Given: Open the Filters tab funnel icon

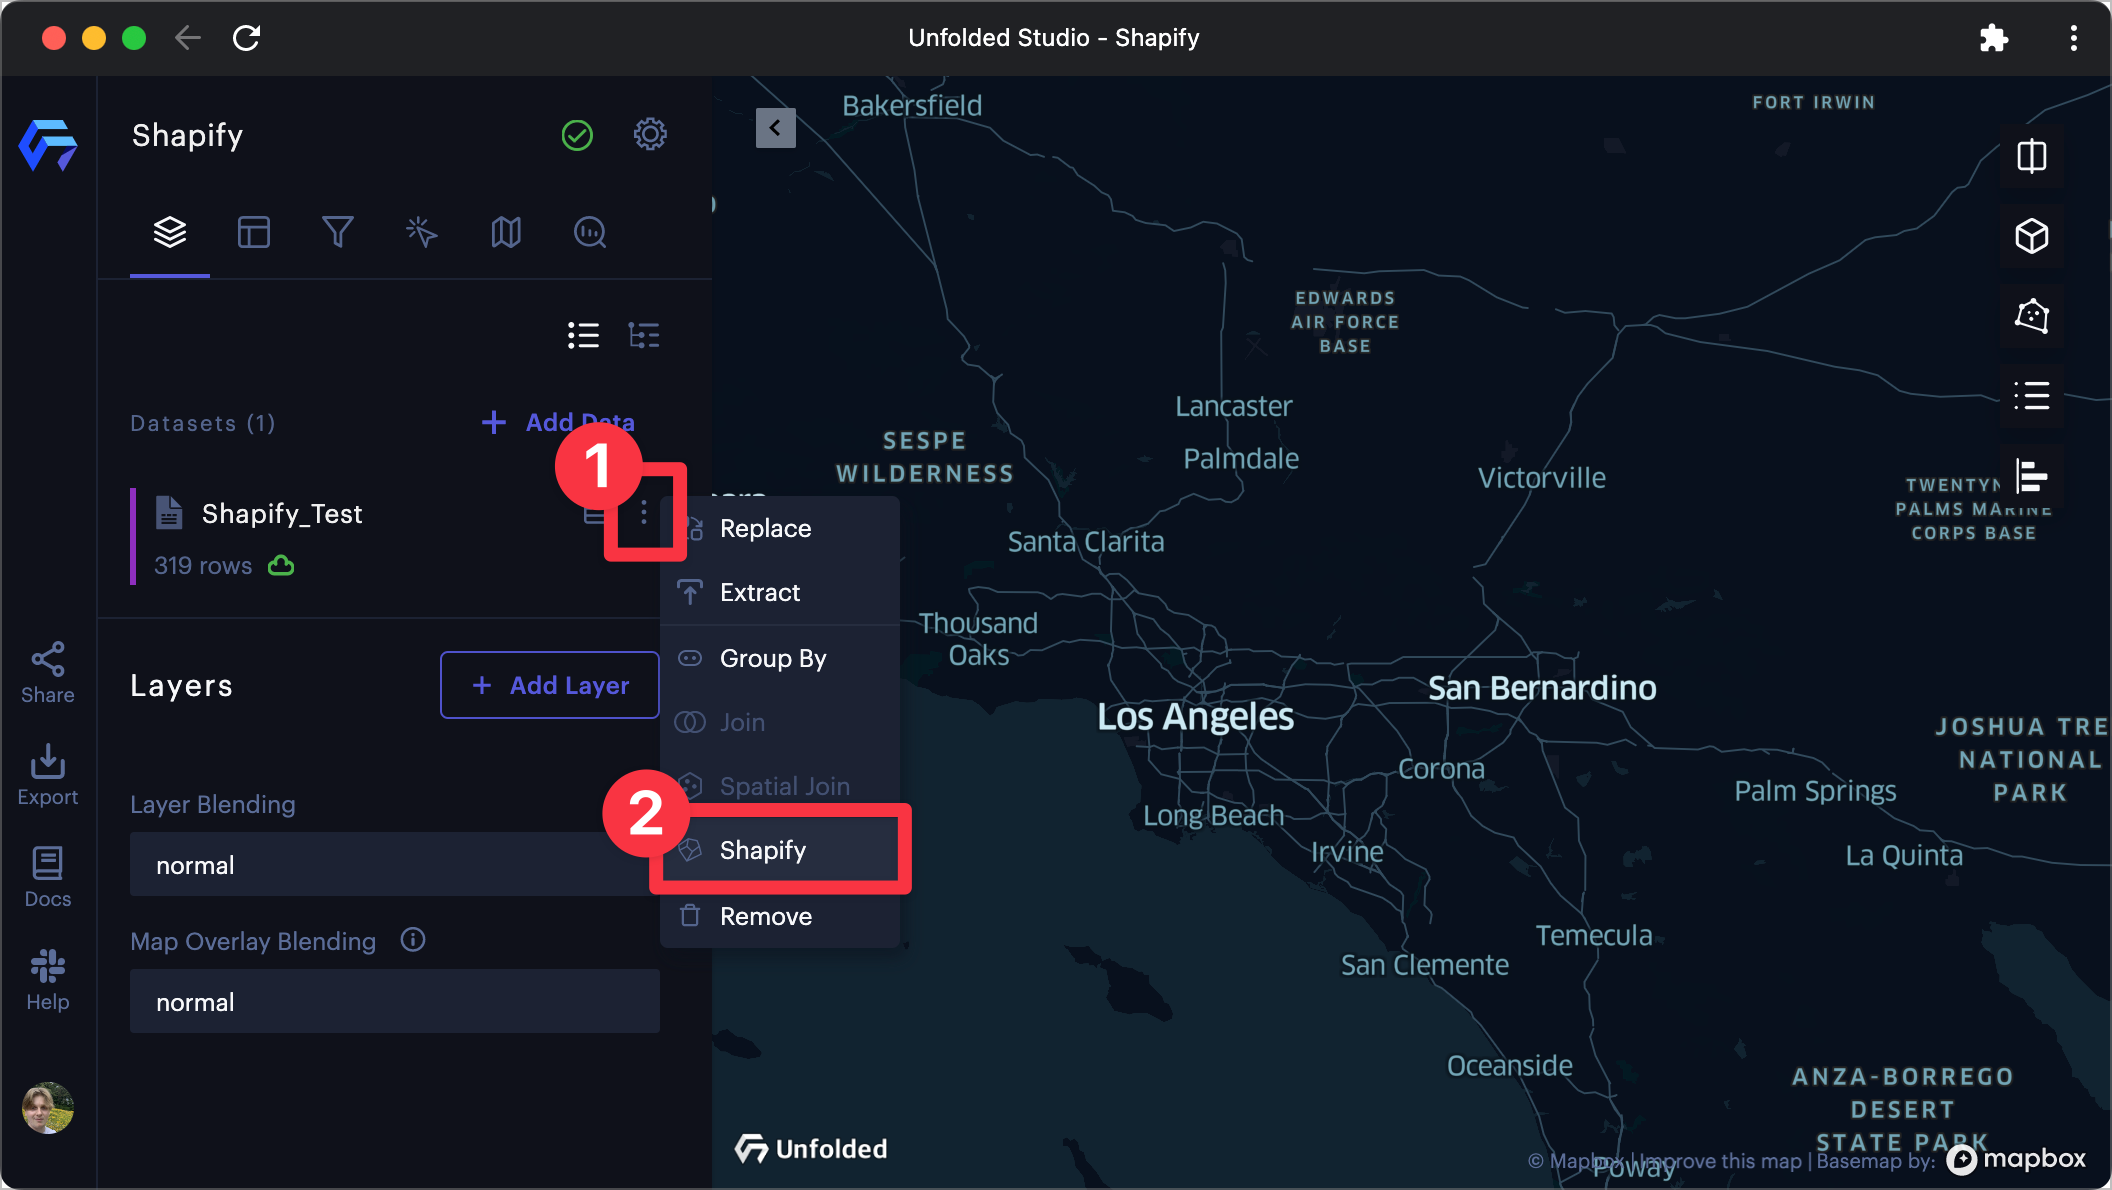Looking at the screenshot, I should (x=337, y=232).
